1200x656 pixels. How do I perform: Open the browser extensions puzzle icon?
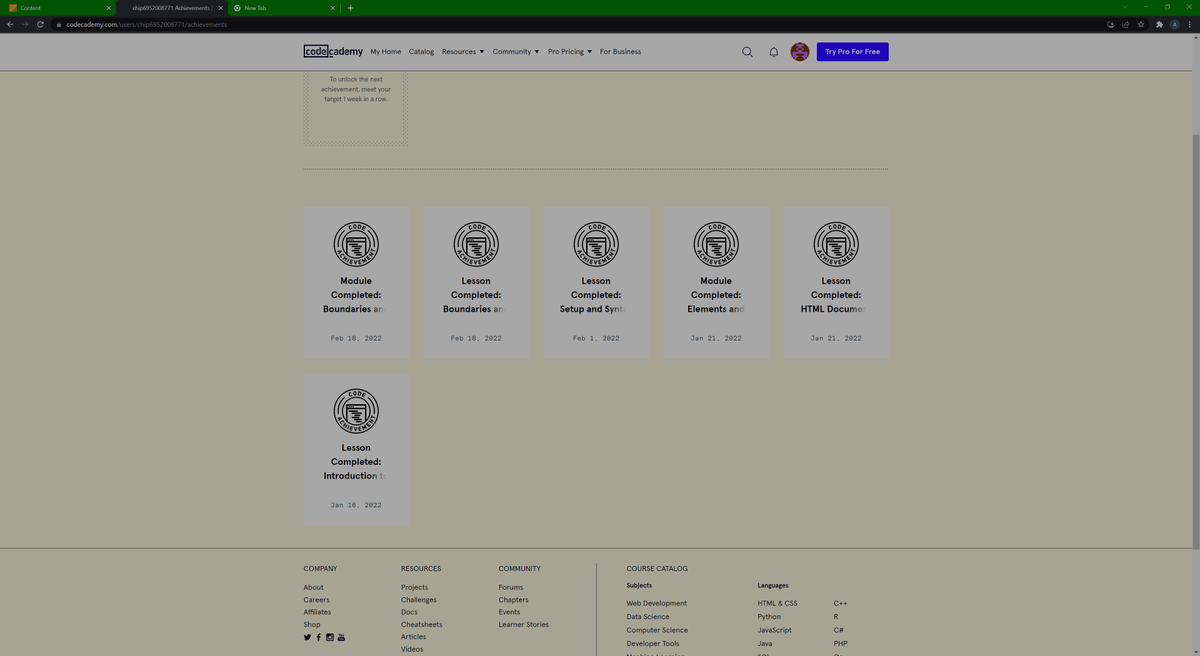click(1159, 24)
